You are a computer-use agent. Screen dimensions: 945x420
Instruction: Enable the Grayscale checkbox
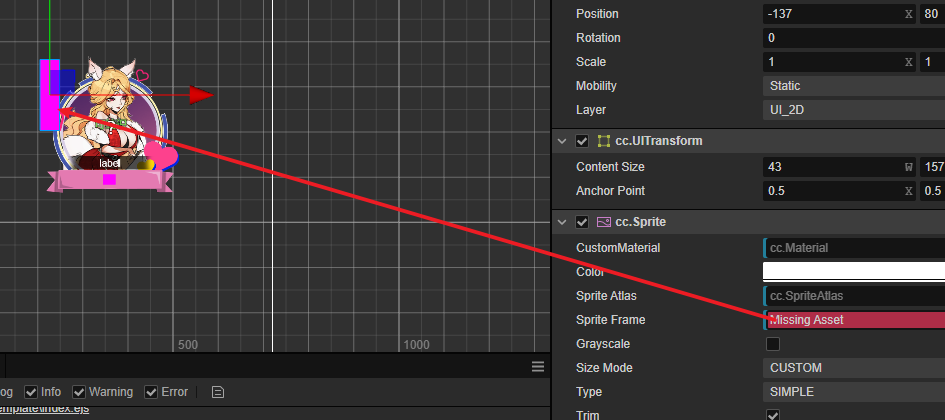773,344
